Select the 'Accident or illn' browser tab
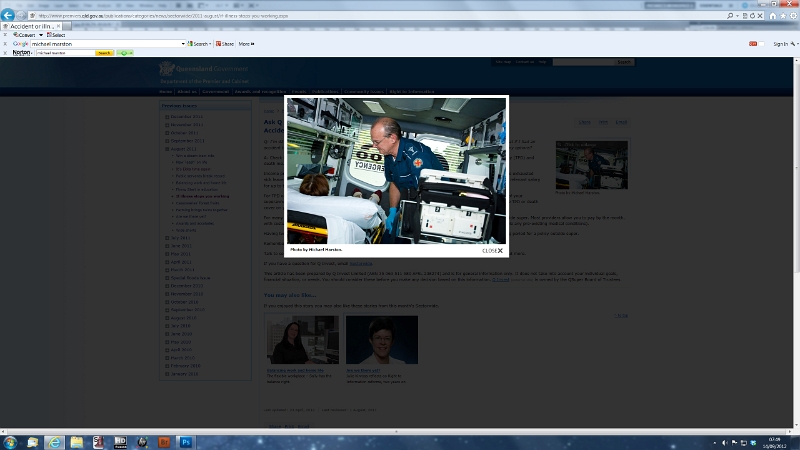 coord(31,26)
